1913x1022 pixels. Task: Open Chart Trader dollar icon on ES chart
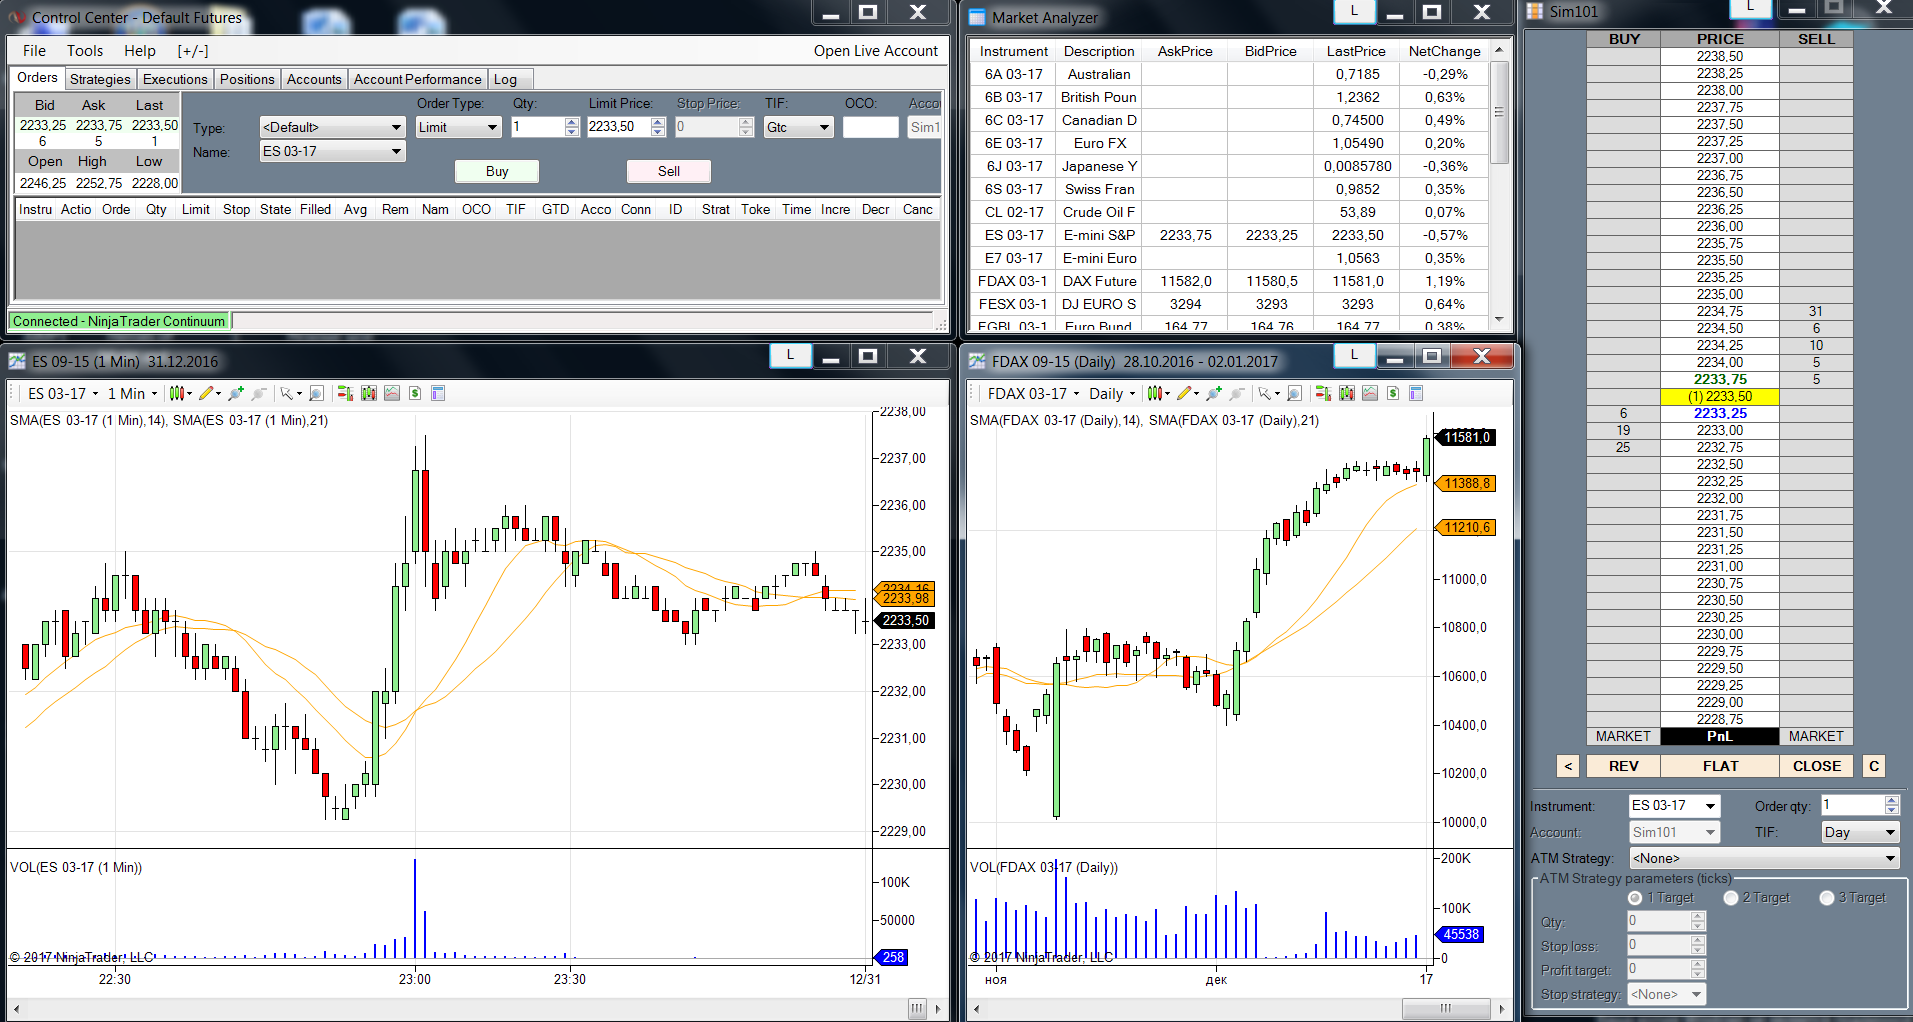tap(415, 394)
